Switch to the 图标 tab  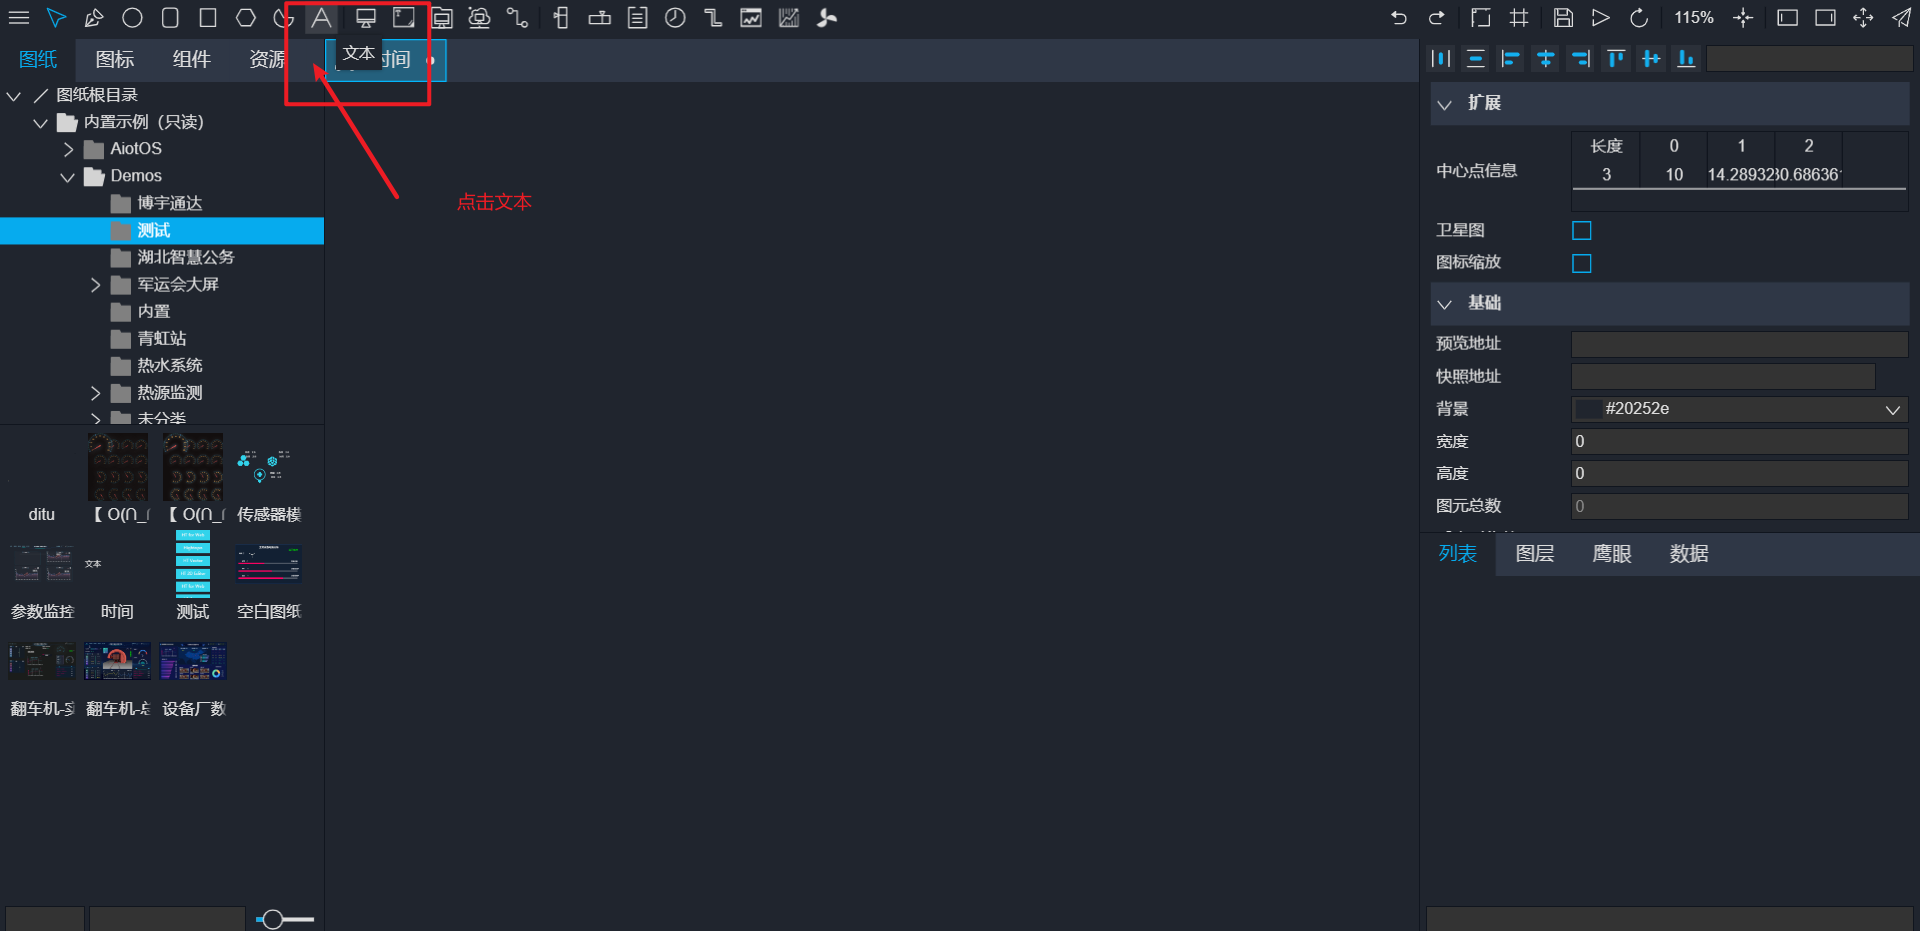tap(114, 60)
